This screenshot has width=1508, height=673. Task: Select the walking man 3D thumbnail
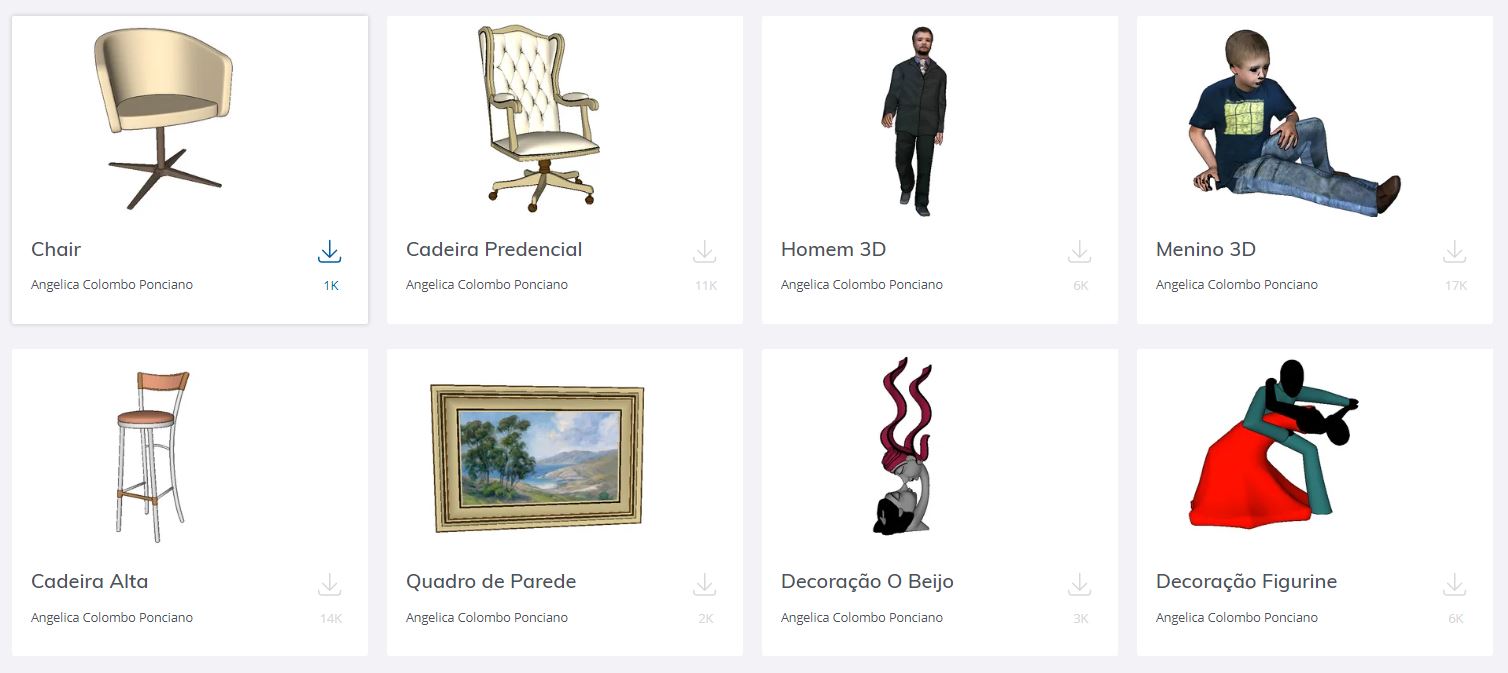click(914, 121)
